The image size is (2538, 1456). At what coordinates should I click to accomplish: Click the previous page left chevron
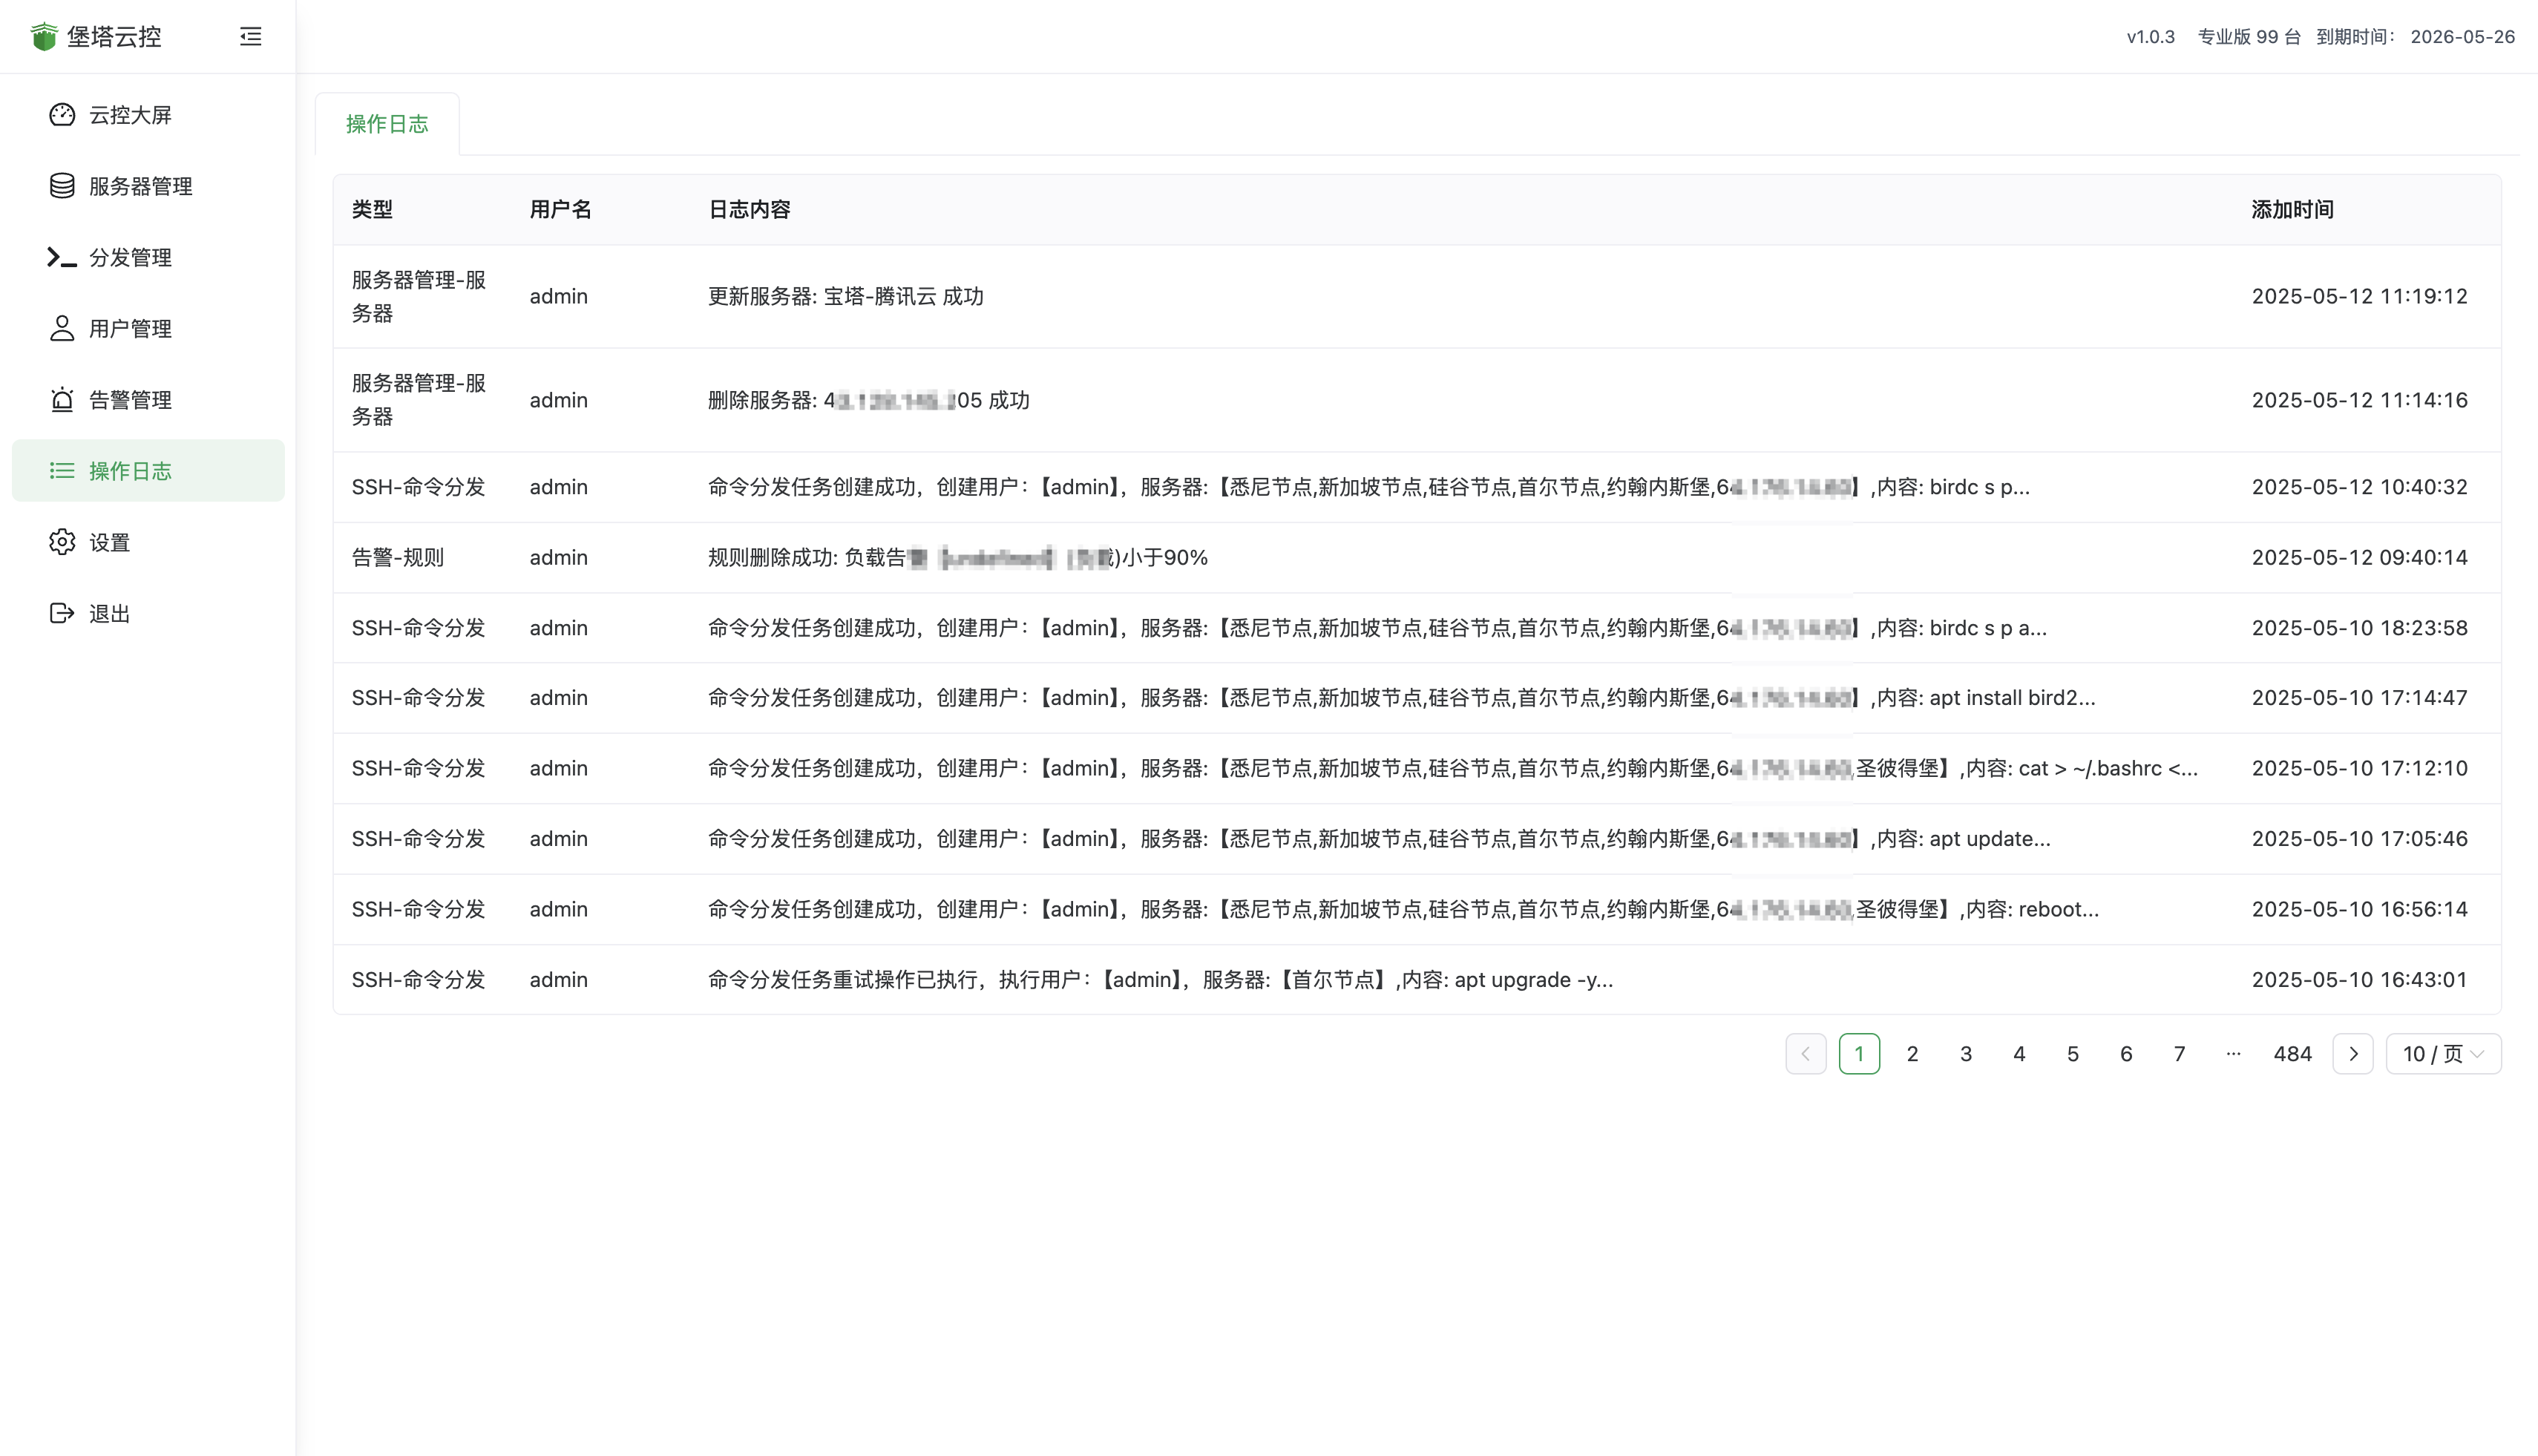tap(1806, 1054)
